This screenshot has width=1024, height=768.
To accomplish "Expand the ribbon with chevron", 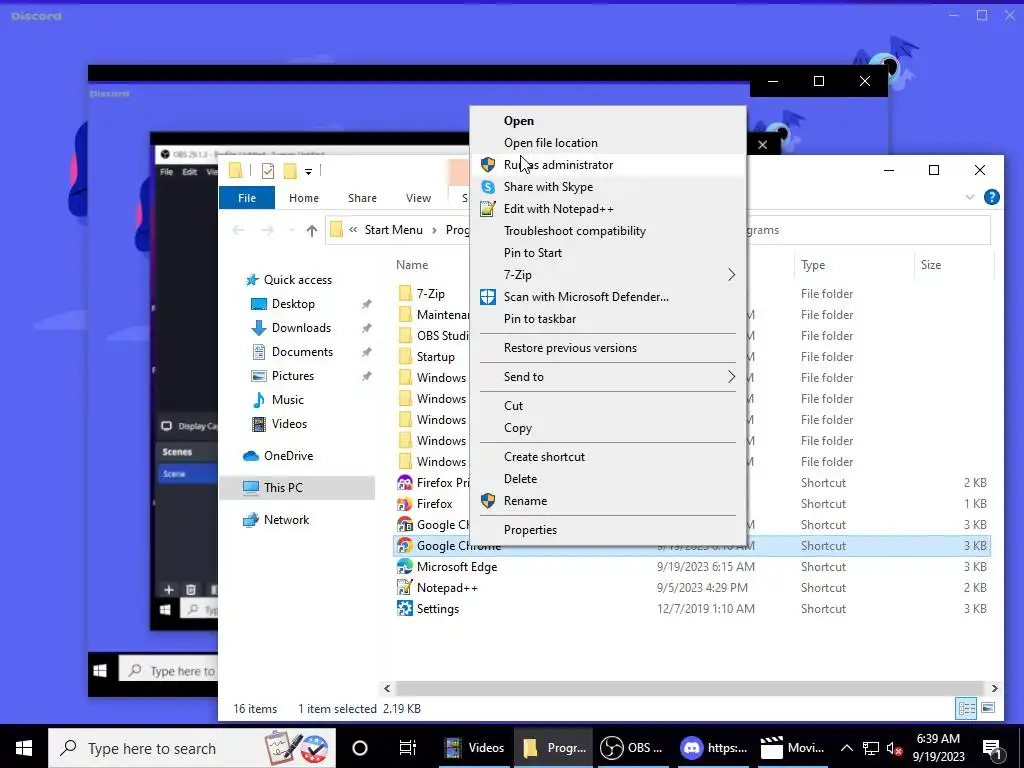I will click(x=970, y=197).
